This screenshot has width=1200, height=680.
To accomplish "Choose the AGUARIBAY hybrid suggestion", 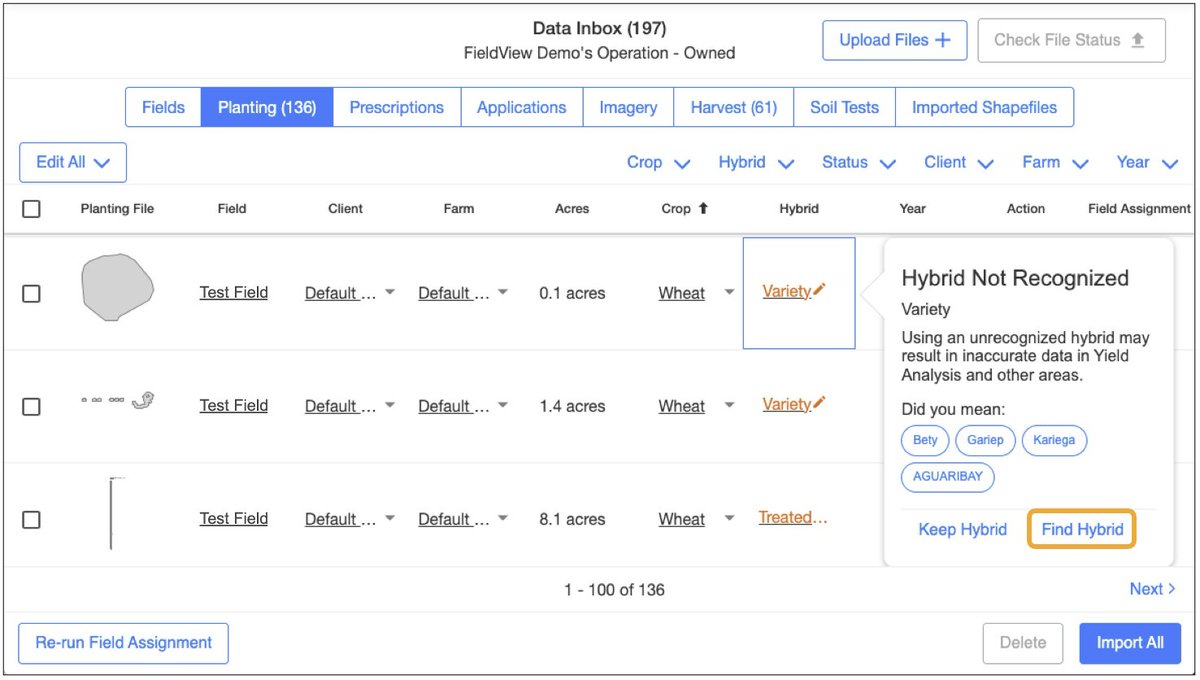I will click(947, 477).
